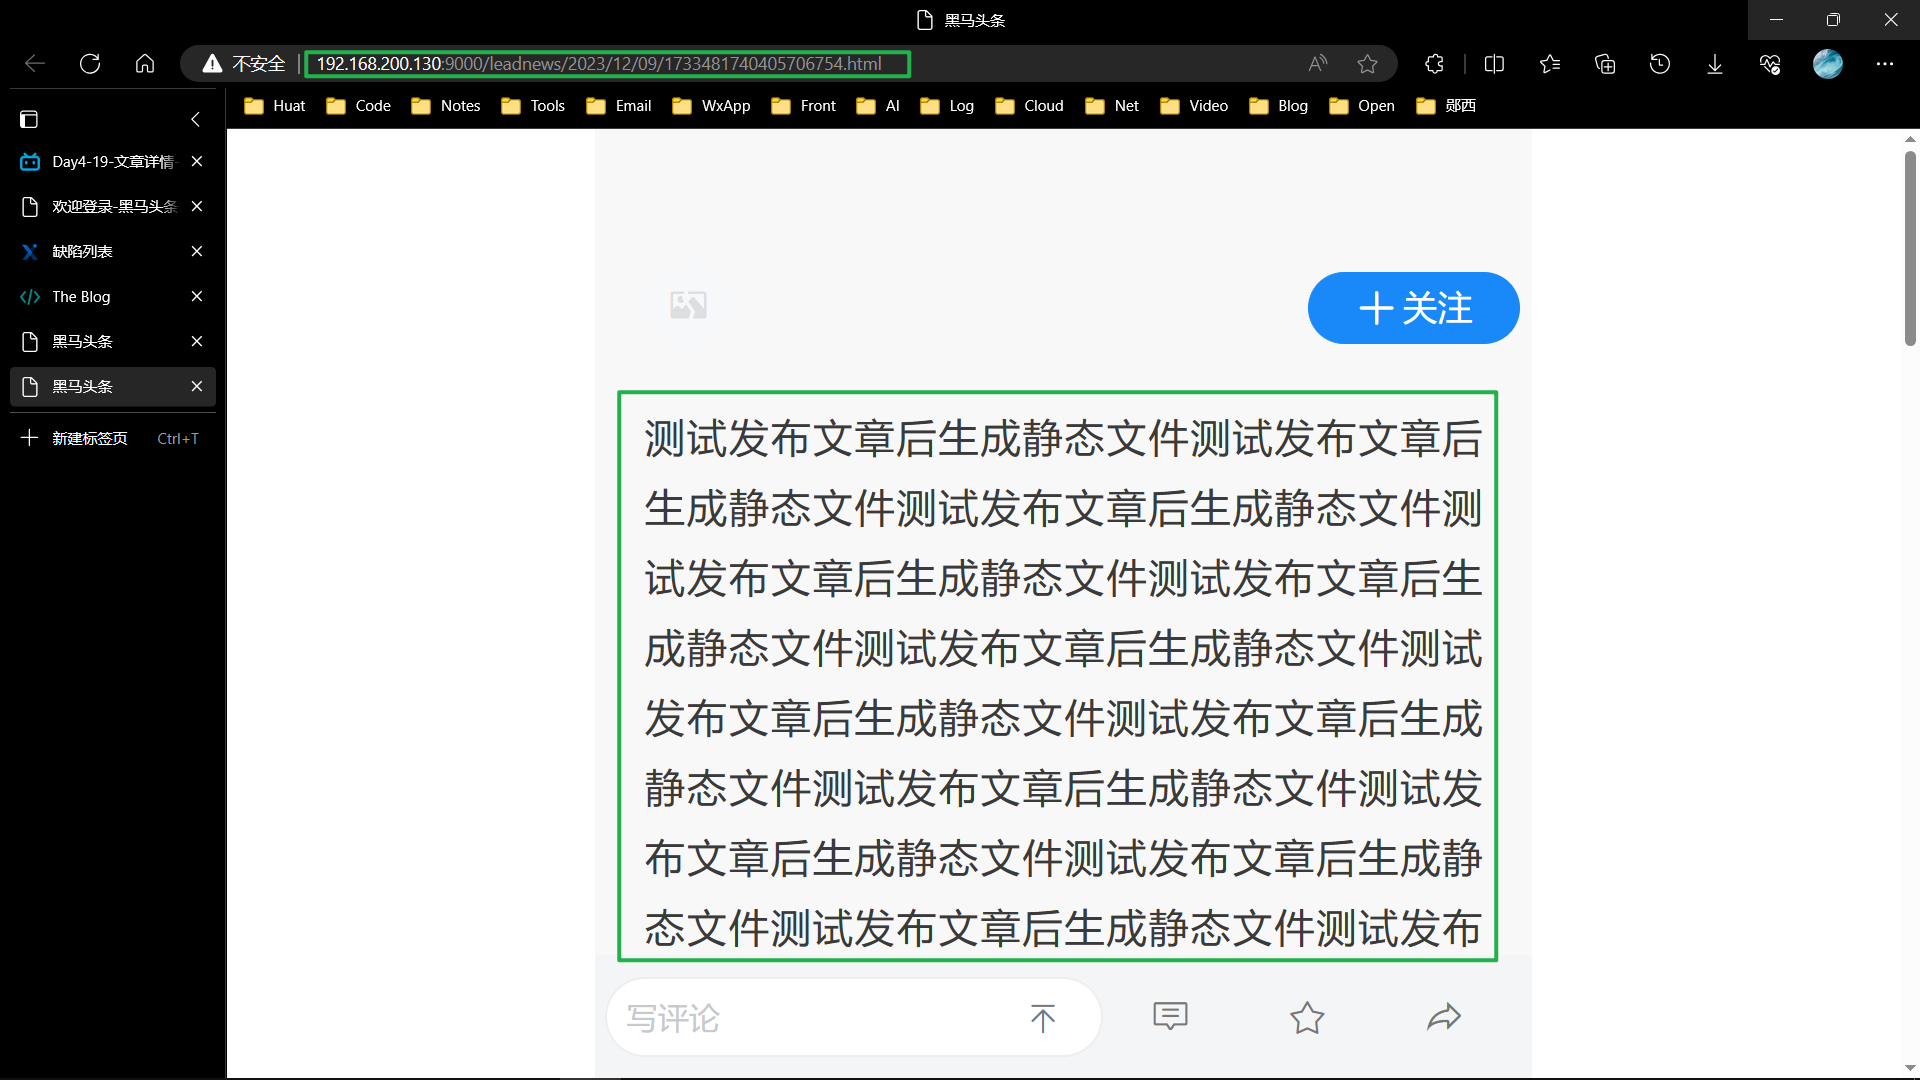Image resolution: width=1920 pixels, height=1080 pixels.
Task: Click the home page icon
Action: (x=145, y=64)
